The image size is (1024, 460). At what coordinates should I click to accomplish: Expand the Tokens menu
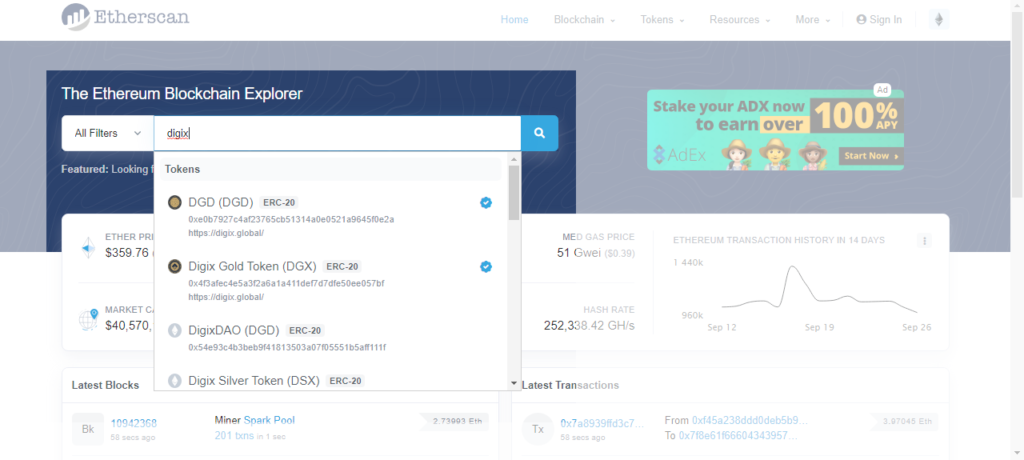point(662,20)
